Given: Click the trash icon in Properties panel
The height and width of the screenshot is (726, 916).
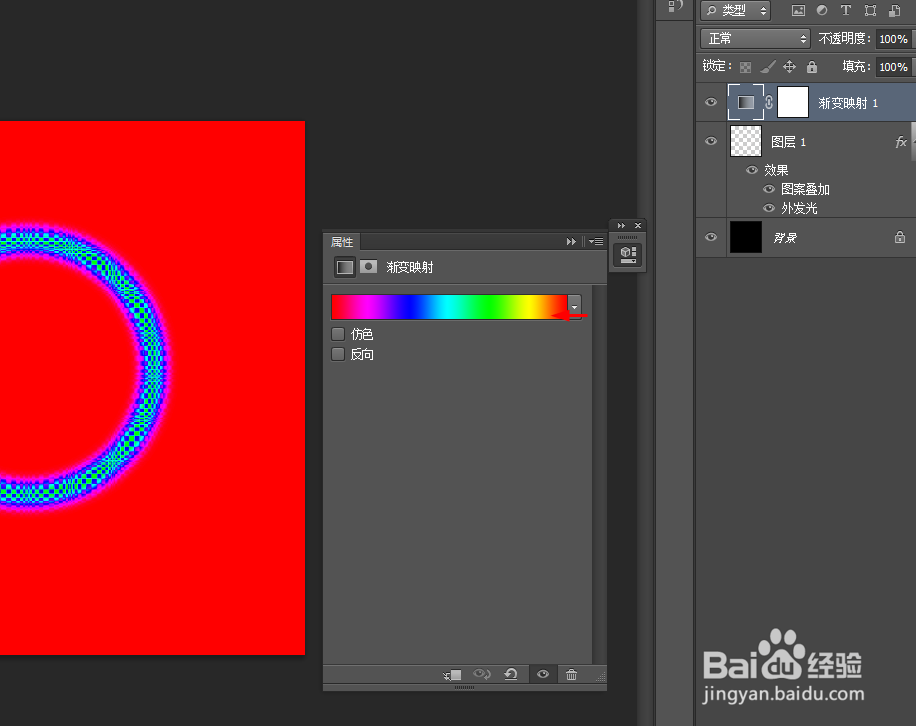Looking at the screenshot, I should (571, 675).
